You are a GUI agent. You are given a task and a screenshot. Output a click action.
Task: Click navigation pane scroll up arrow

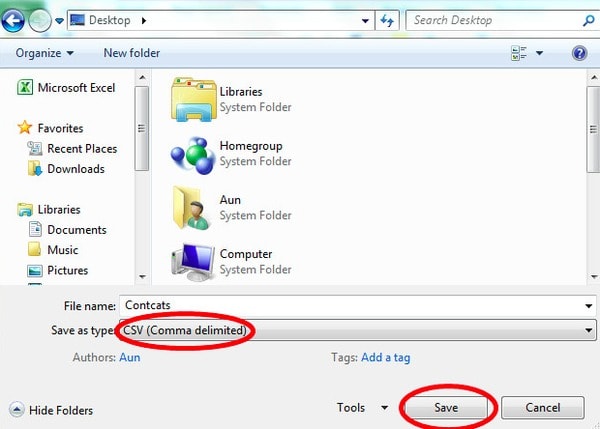click(142, 78)
